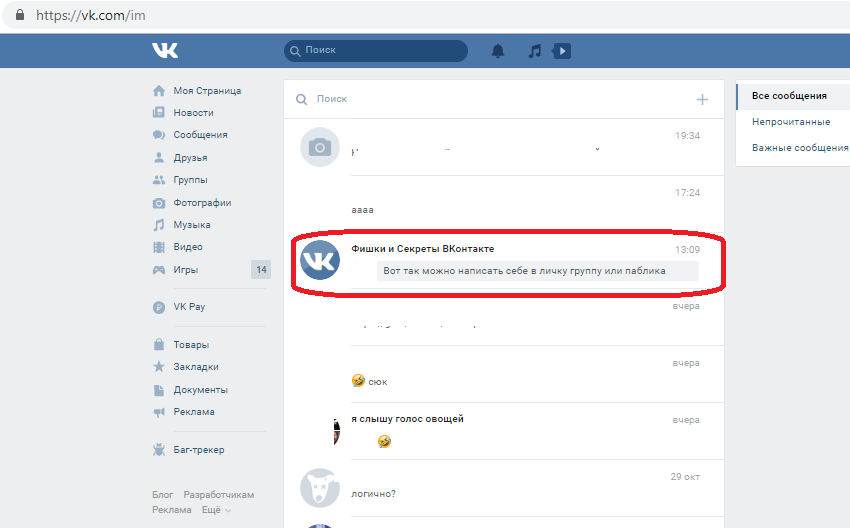Select Непрочитанные filter
The height and width of the screenshot is (528, 850).
[x=791, y=121]
